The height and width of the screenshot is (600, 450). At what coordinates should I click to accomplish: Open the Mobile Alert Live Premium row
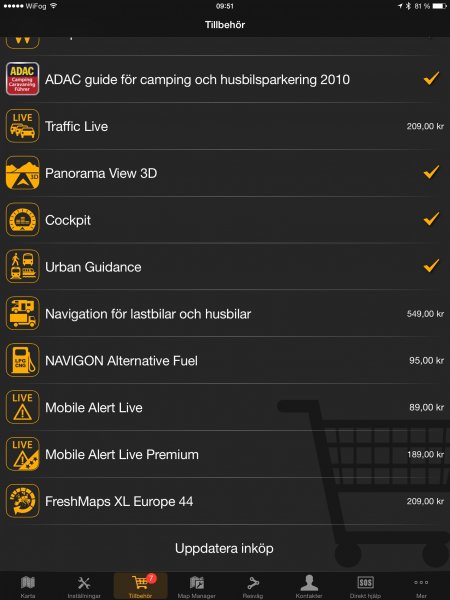click(x=225, y=454)
